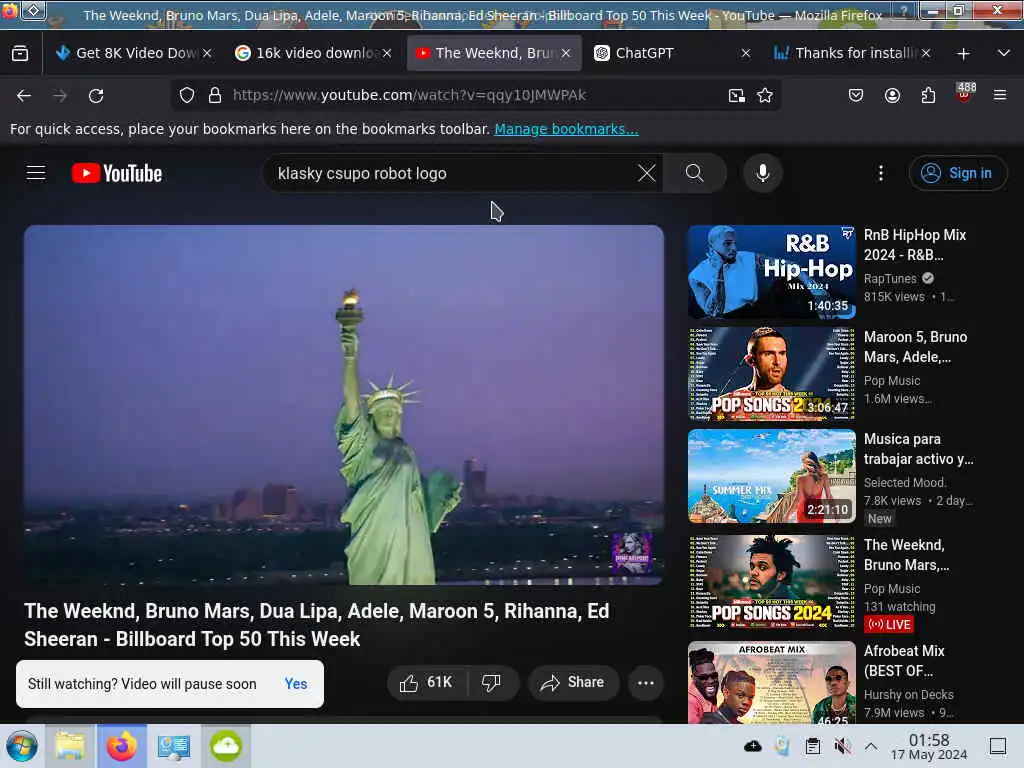Bookmark this page with star icon
The image size is (1024, 768).
pyautogui.click(x=765, y=96)
